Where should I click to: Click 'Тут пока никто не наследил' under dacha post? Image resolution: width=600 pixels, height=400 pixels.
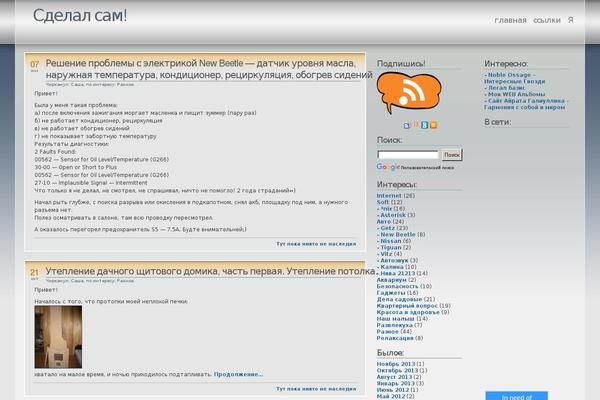316,389
